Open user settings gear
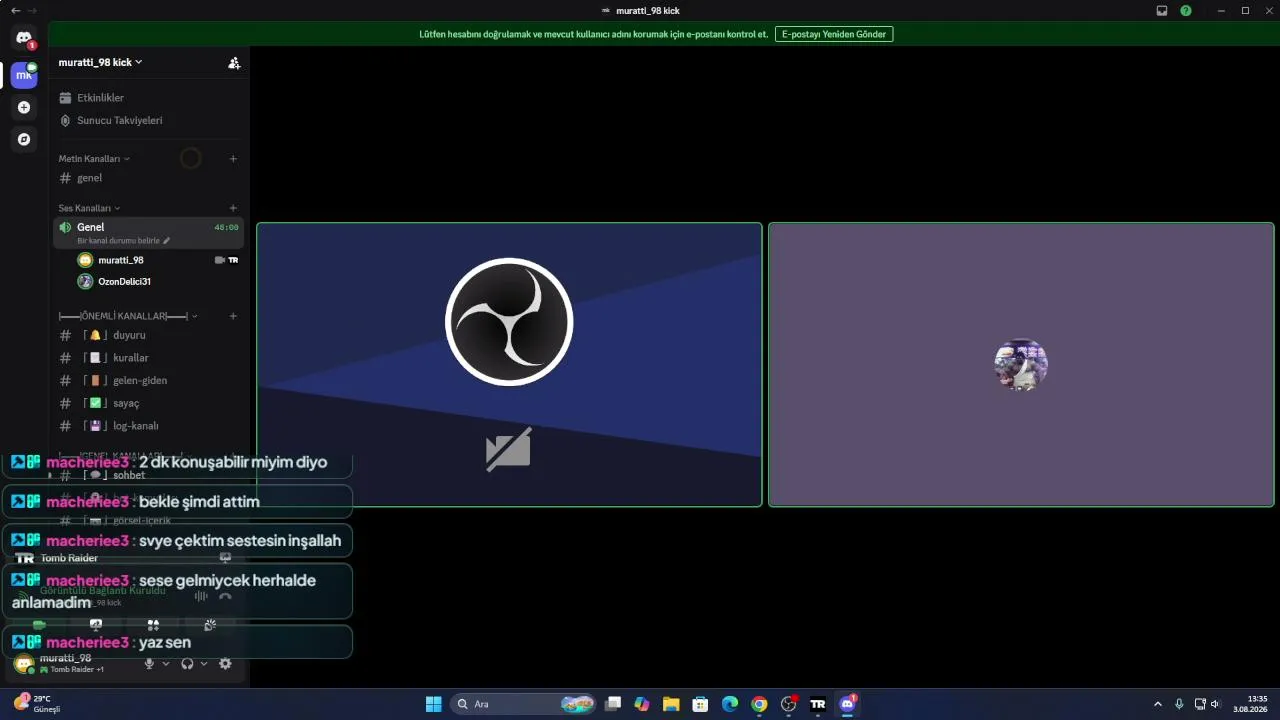The image size is (1280, 720). [225, 663]
